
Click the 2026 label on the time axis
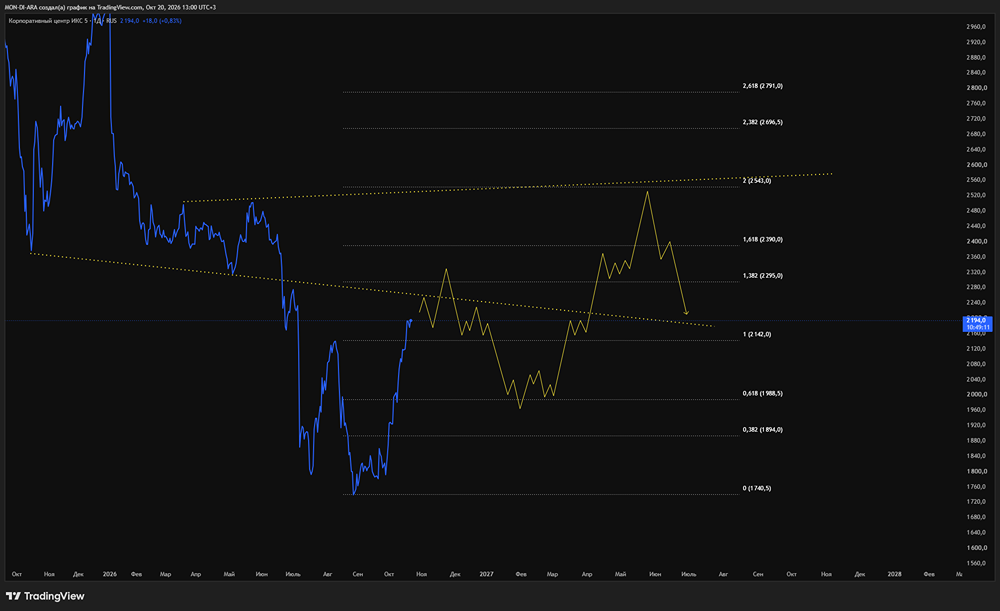[x=110, y=574]
